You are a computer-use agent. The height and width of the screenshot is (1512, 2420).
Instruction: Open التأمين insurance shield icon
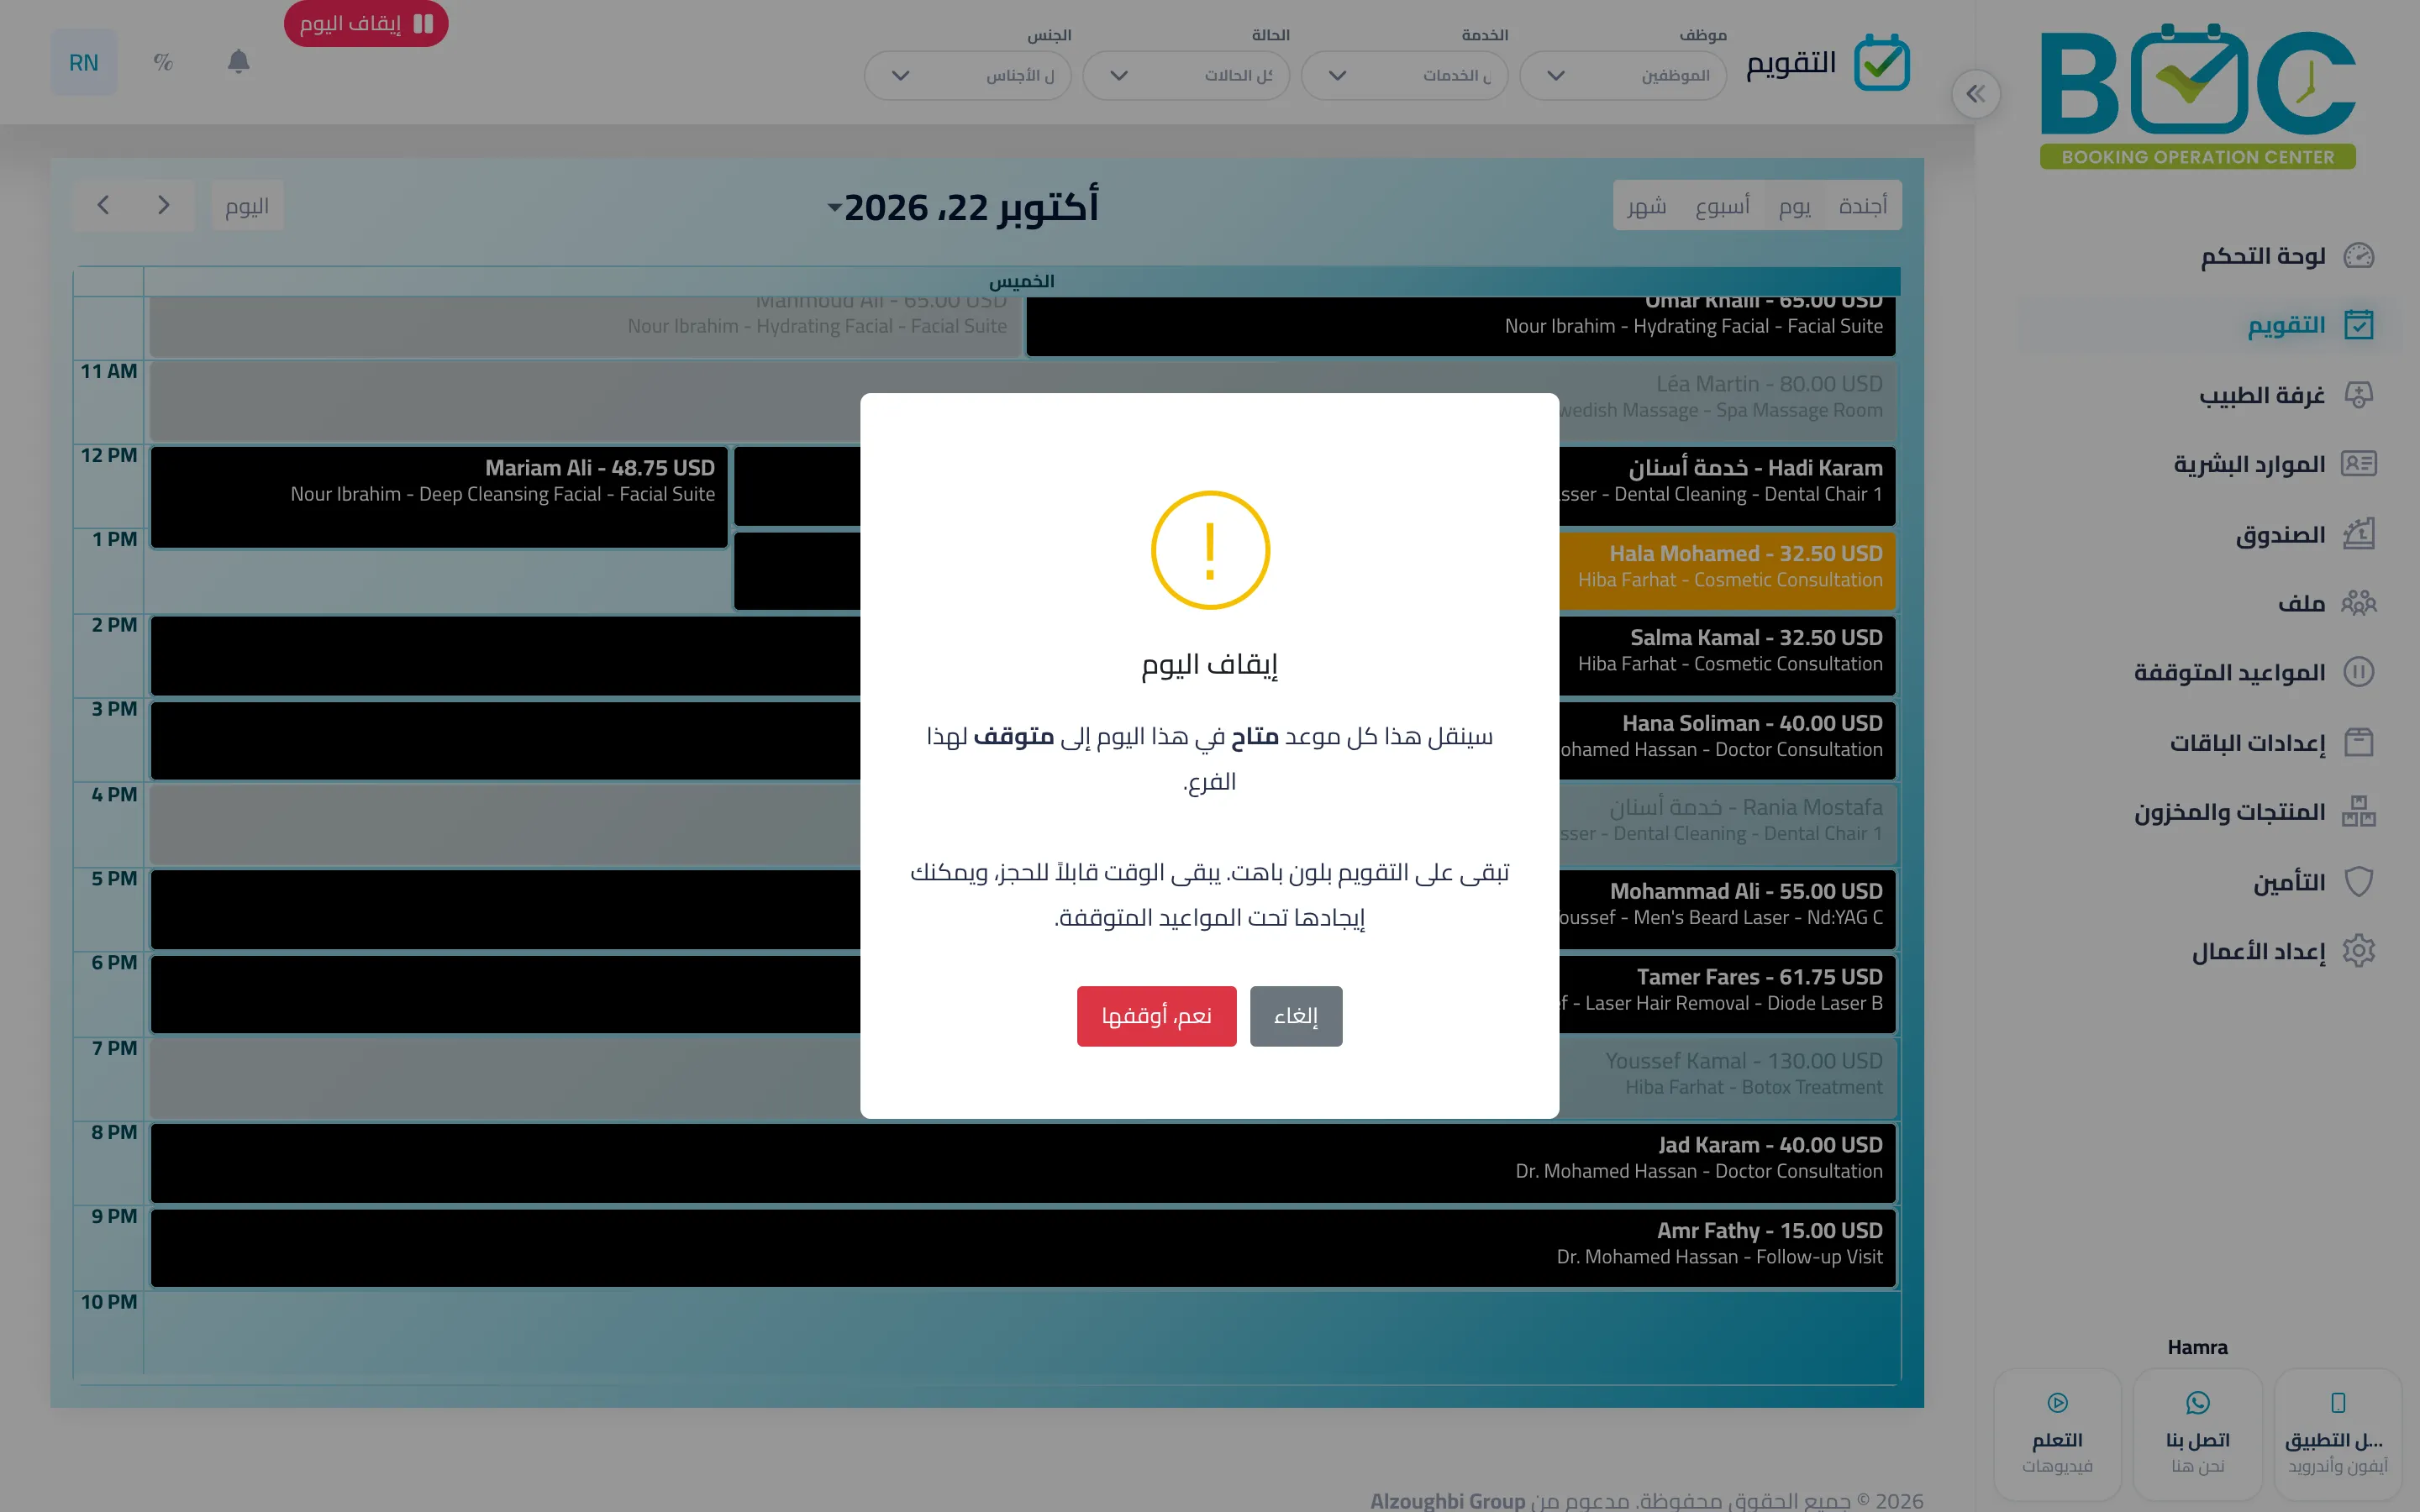(2358, 882)
